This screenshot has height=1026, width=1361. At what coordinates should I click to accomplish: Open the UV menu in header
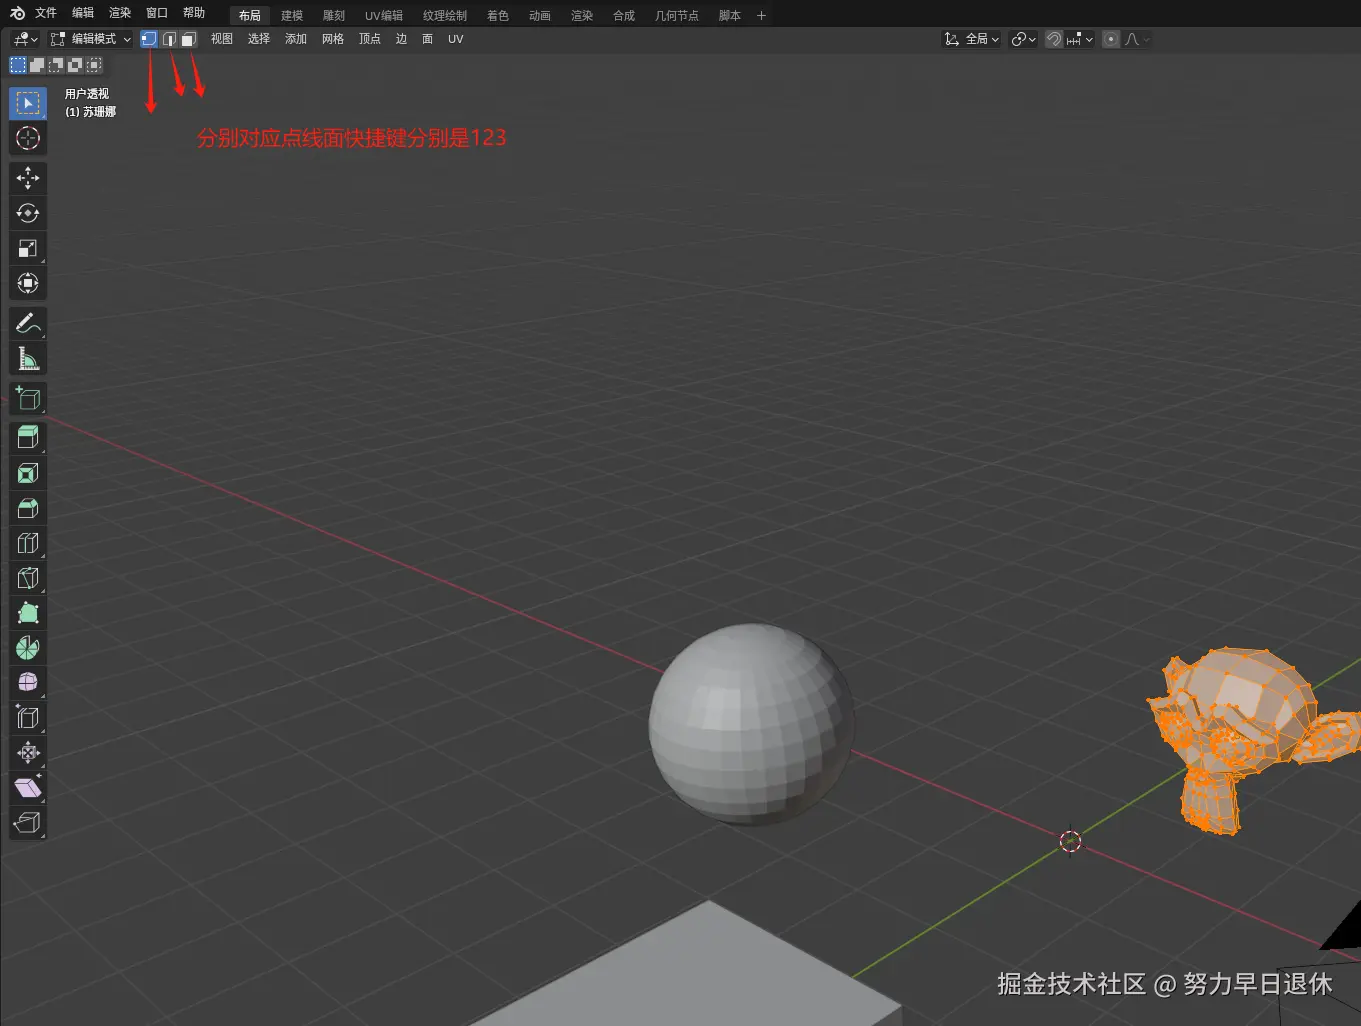[x=456, y=39]
